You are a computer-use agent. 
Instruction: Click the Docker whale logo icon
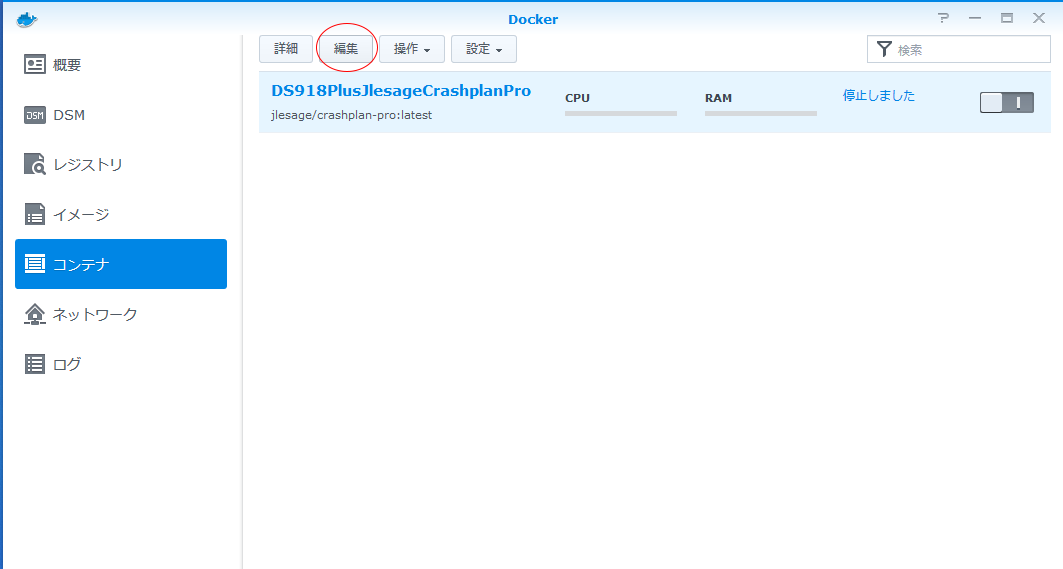click(x=26, y=19)
